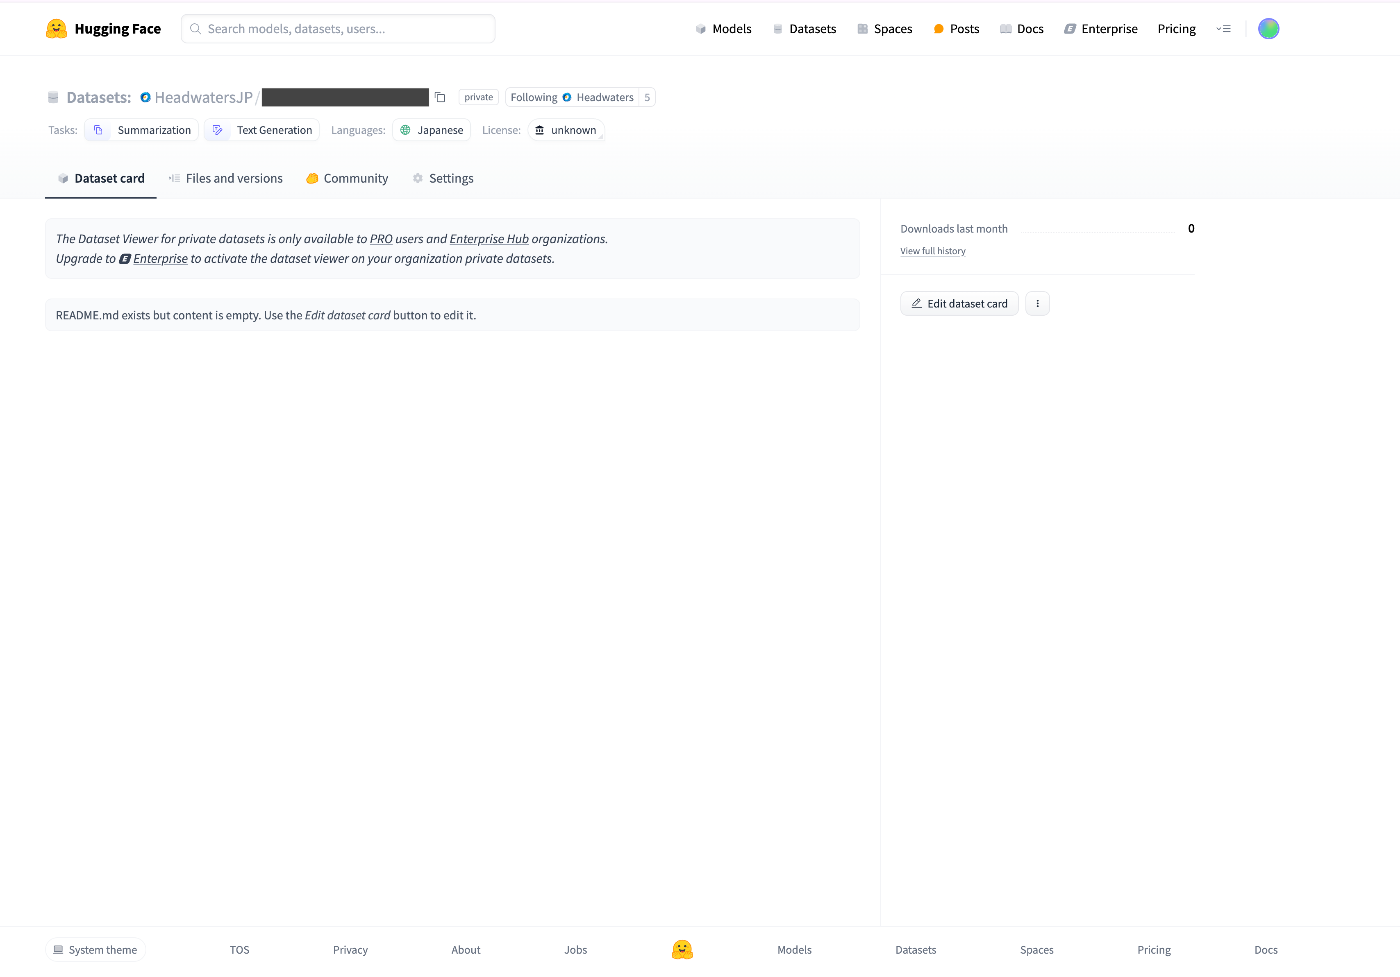Click the Edit dataset card button
The image size is (1400, 977).
[x=959, y=304]
